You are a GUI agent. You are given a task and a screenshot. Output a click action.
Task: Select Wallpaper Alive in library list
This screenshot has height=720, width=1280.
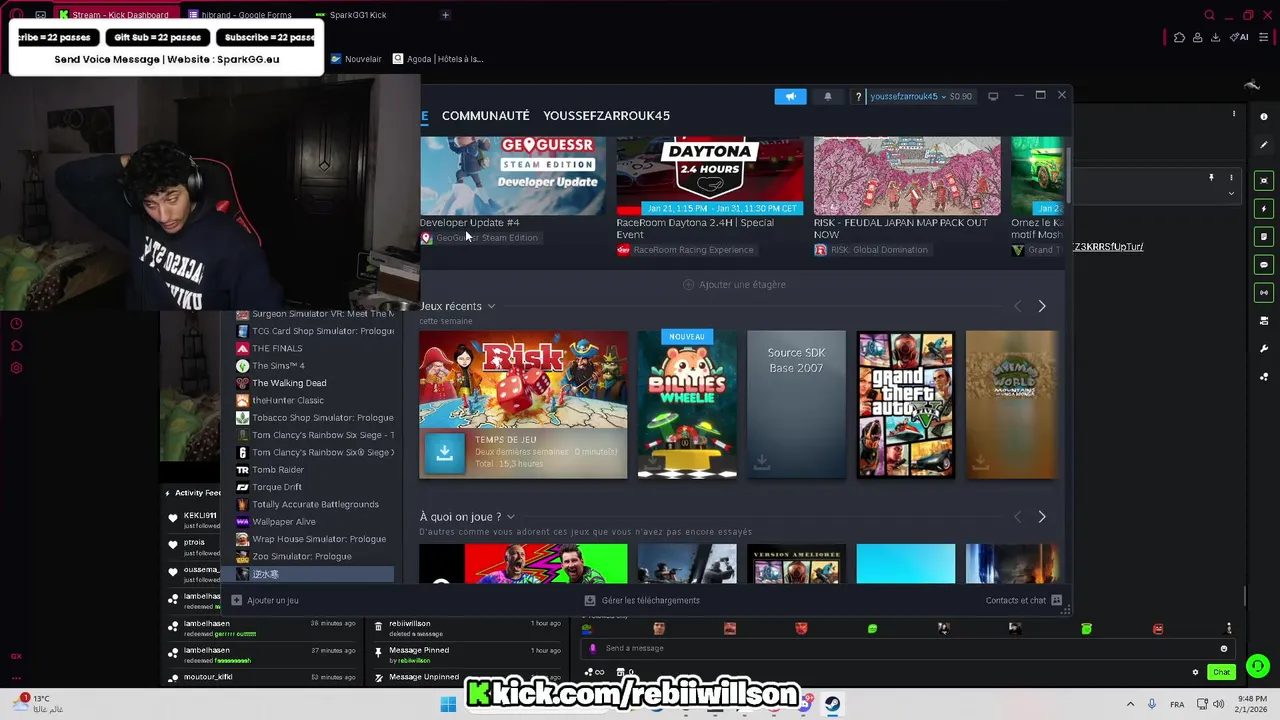tap(314, 522)
